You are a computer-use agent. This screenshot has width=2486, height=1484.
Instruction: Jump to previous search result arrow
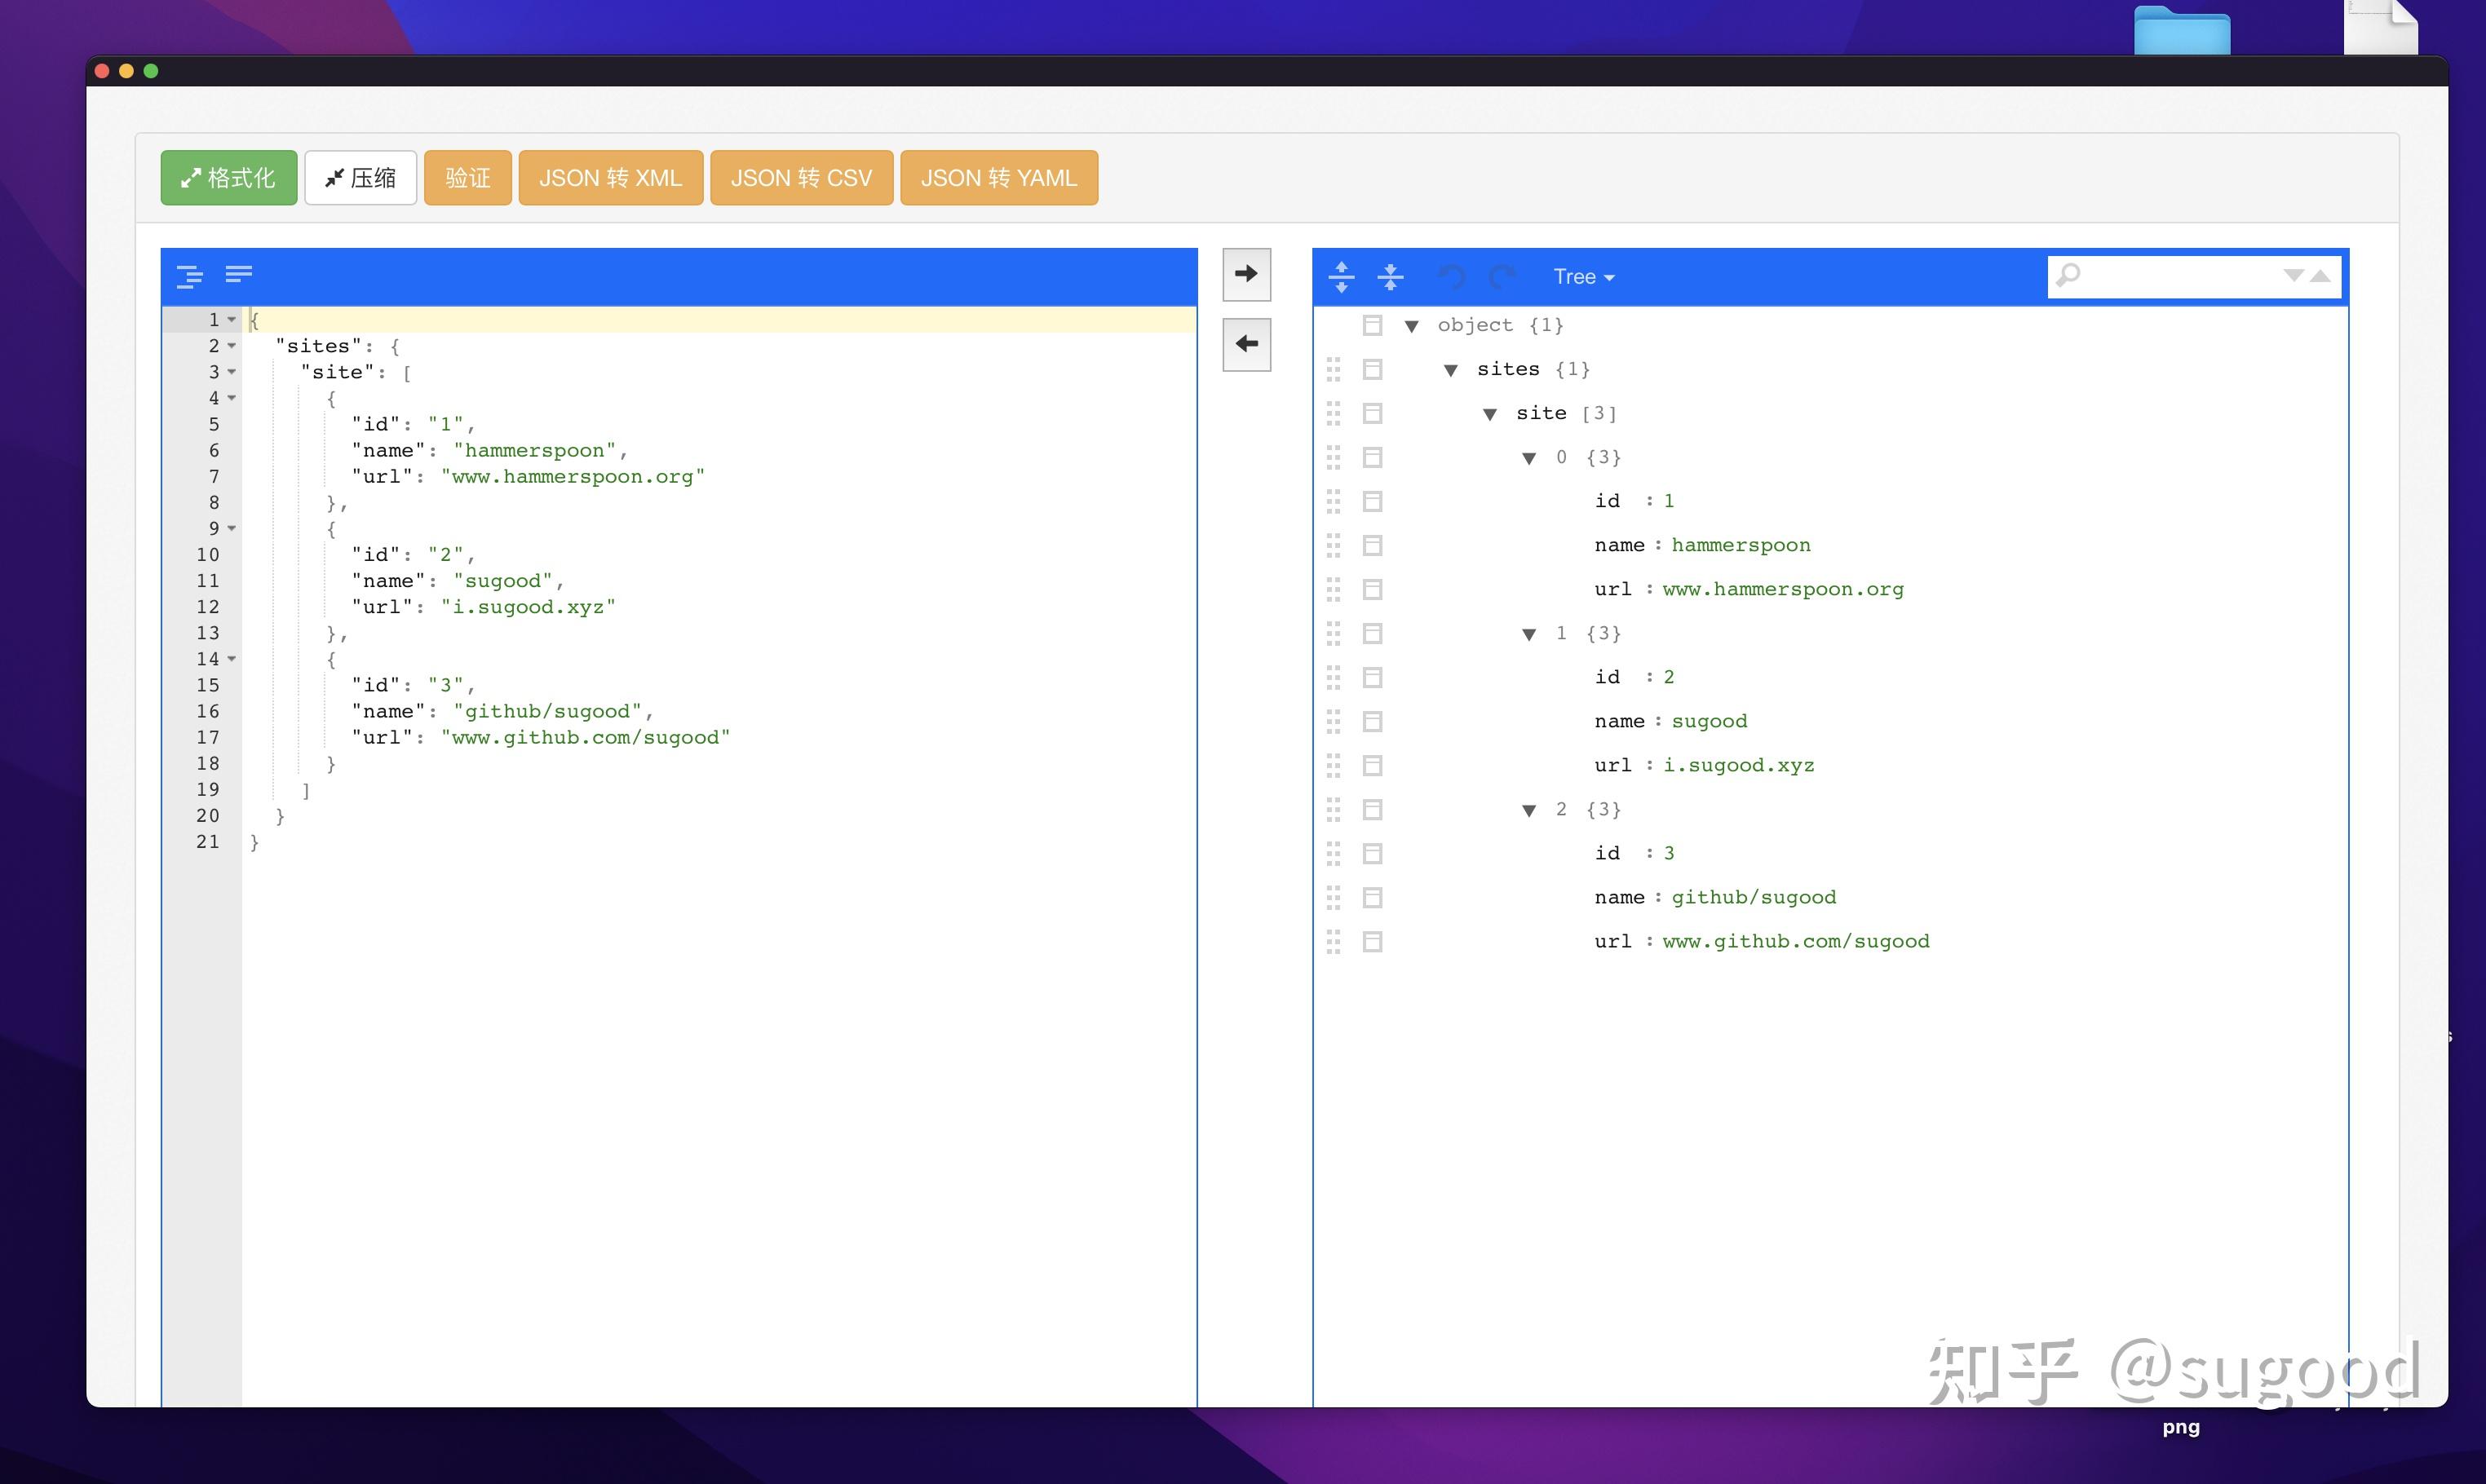tap(2321, 276)
